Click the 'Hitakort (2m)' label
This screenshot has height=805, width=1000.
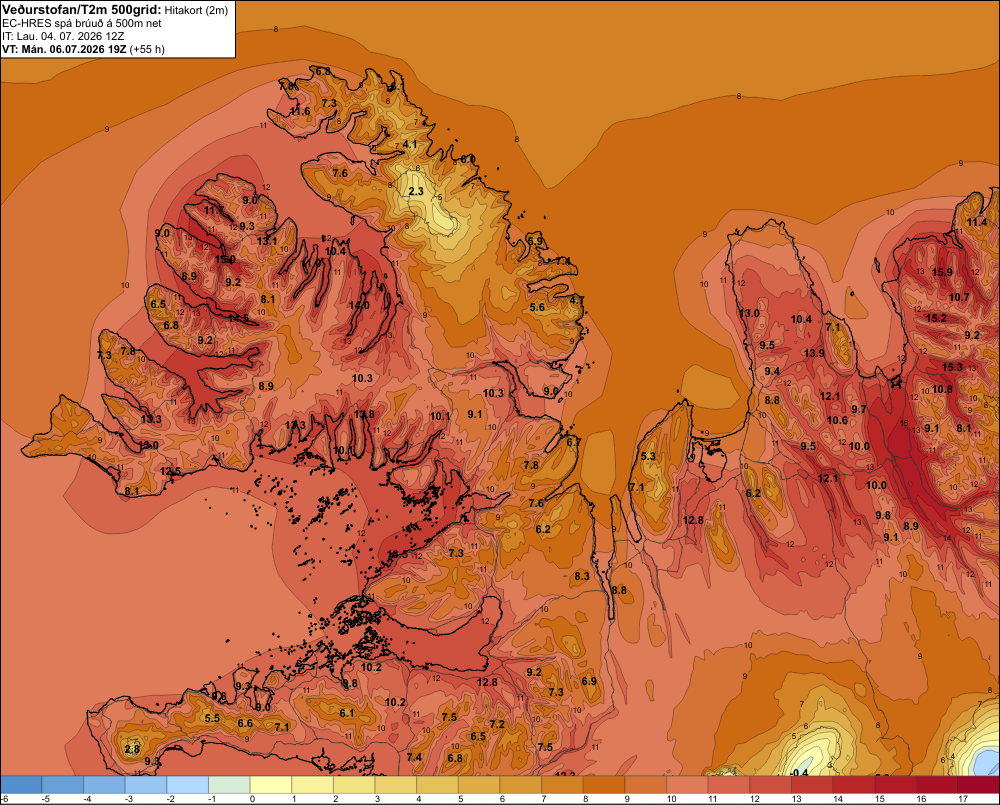click(196, 10)
